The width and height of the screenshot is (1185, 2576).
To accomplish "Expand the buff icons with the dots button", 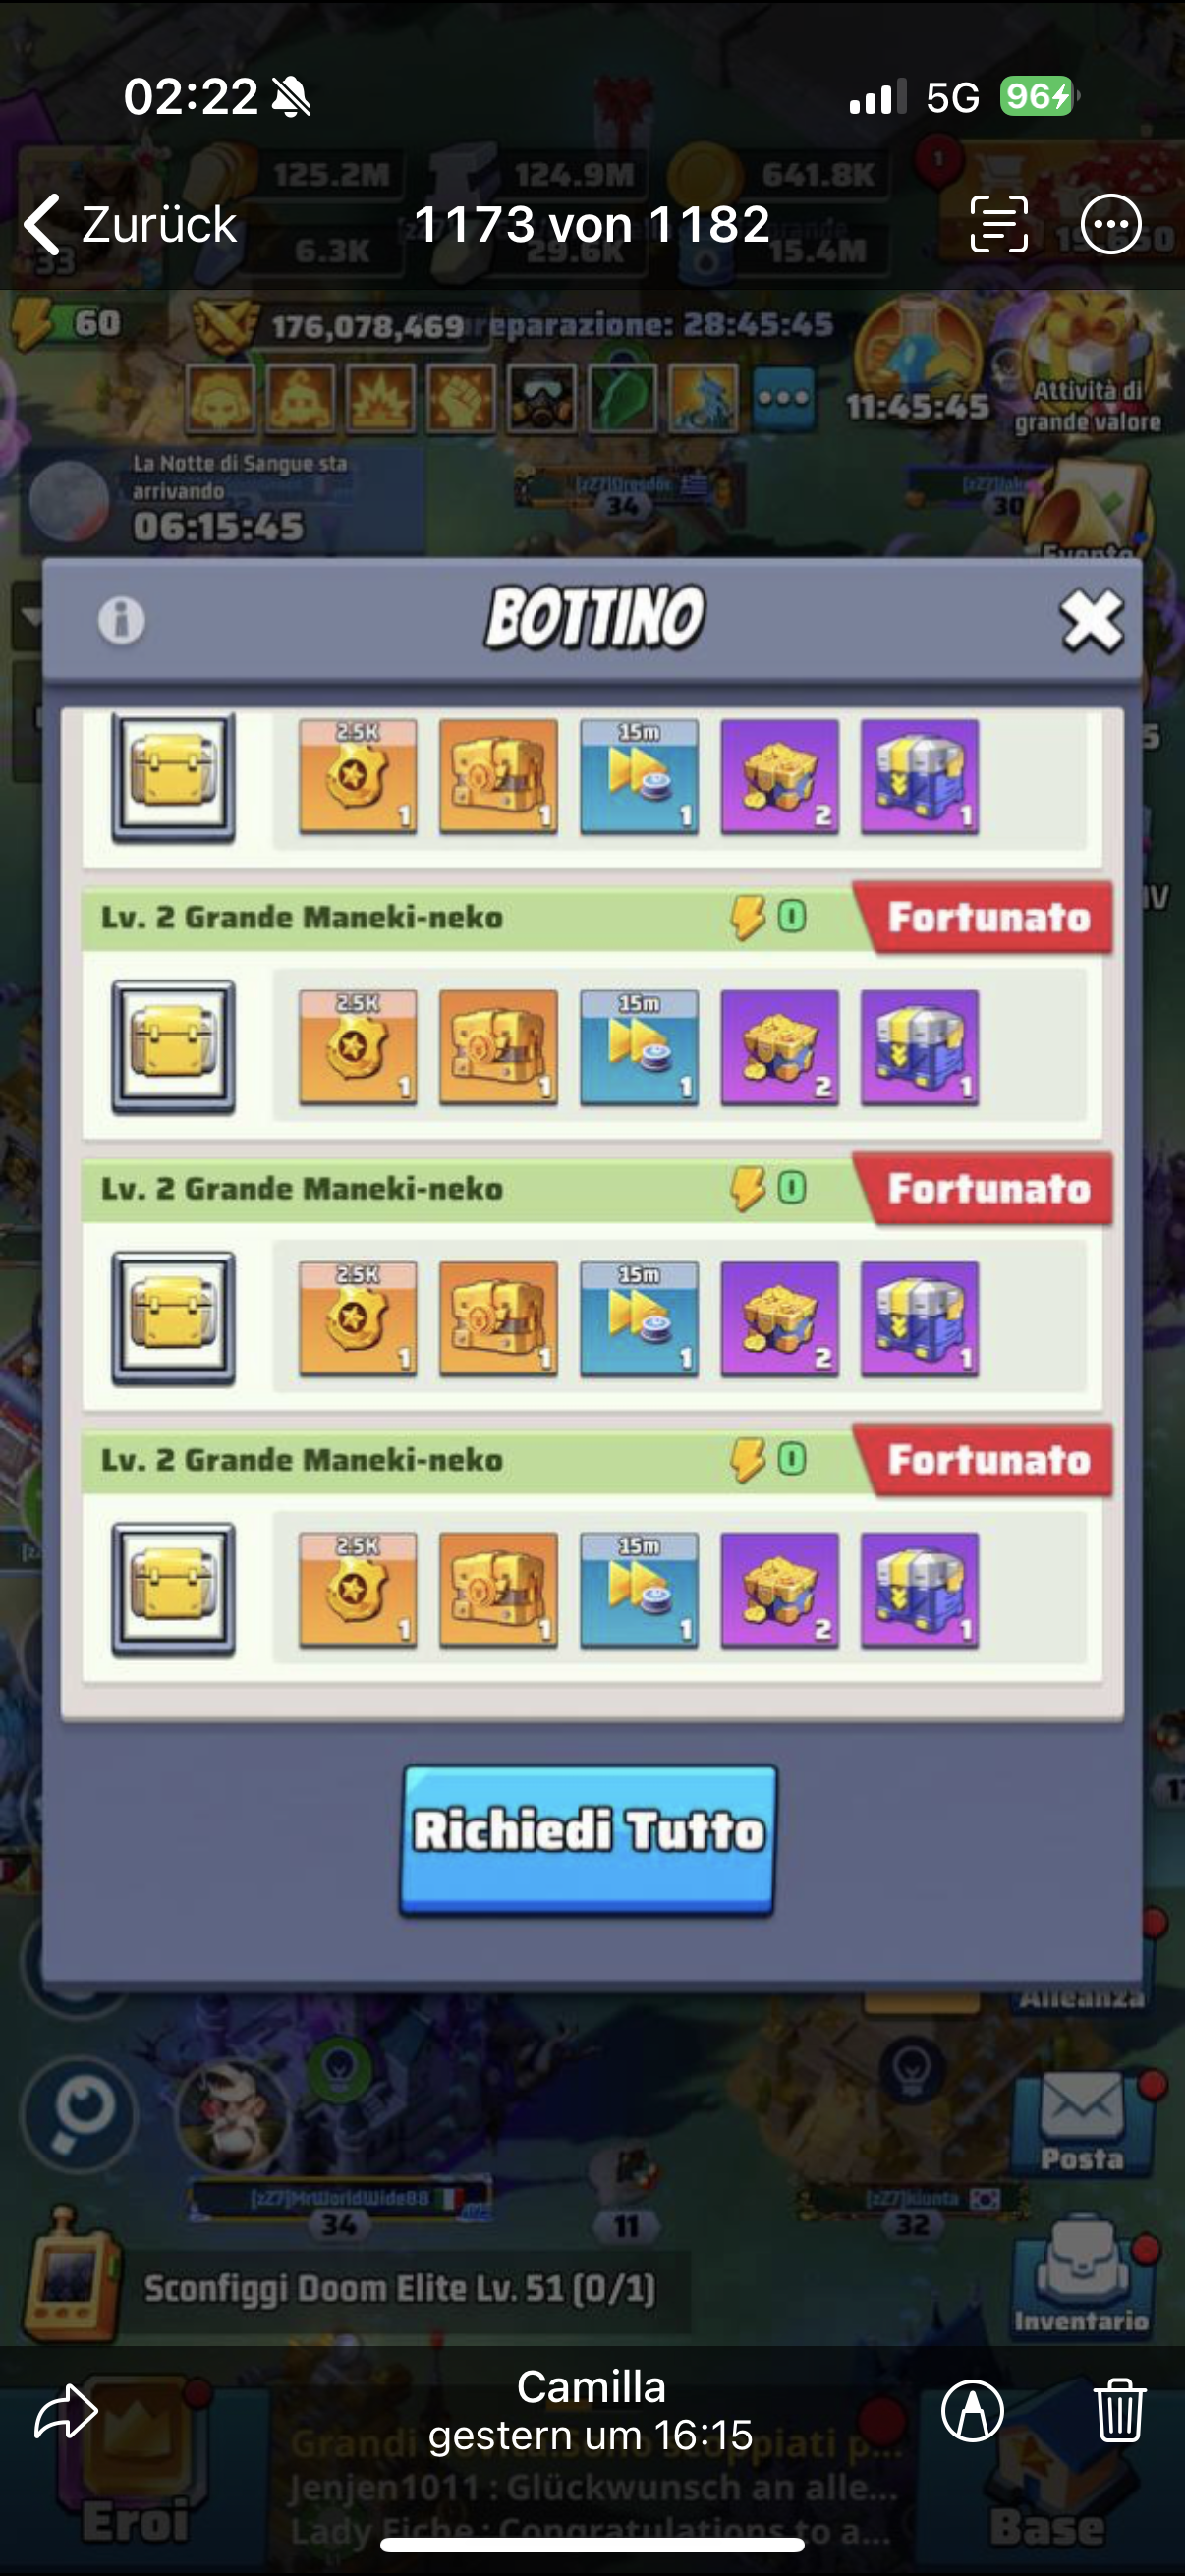I will 782,398.
